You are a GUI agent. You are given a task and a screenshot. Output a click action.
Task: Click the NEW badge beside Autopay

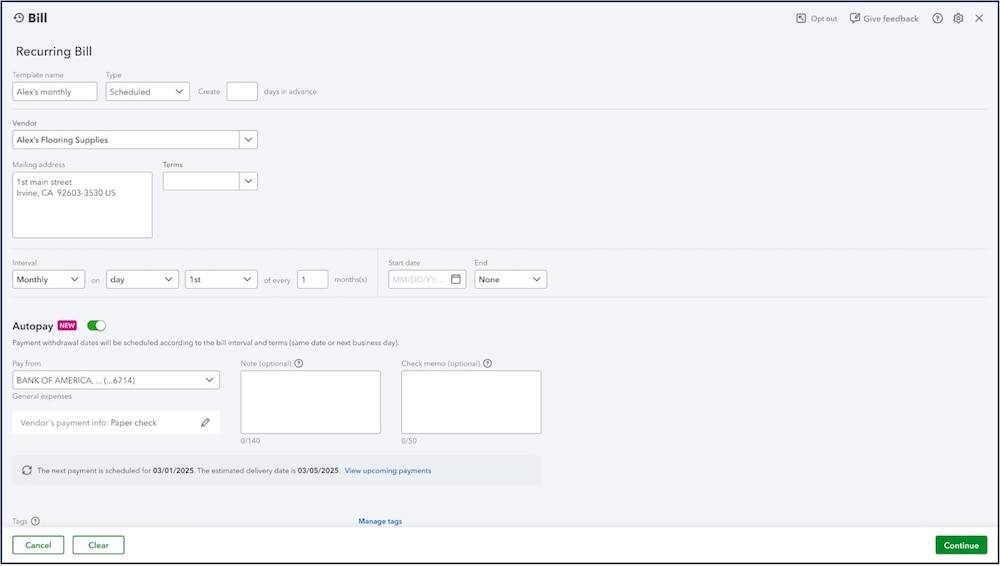pos(67,325)
